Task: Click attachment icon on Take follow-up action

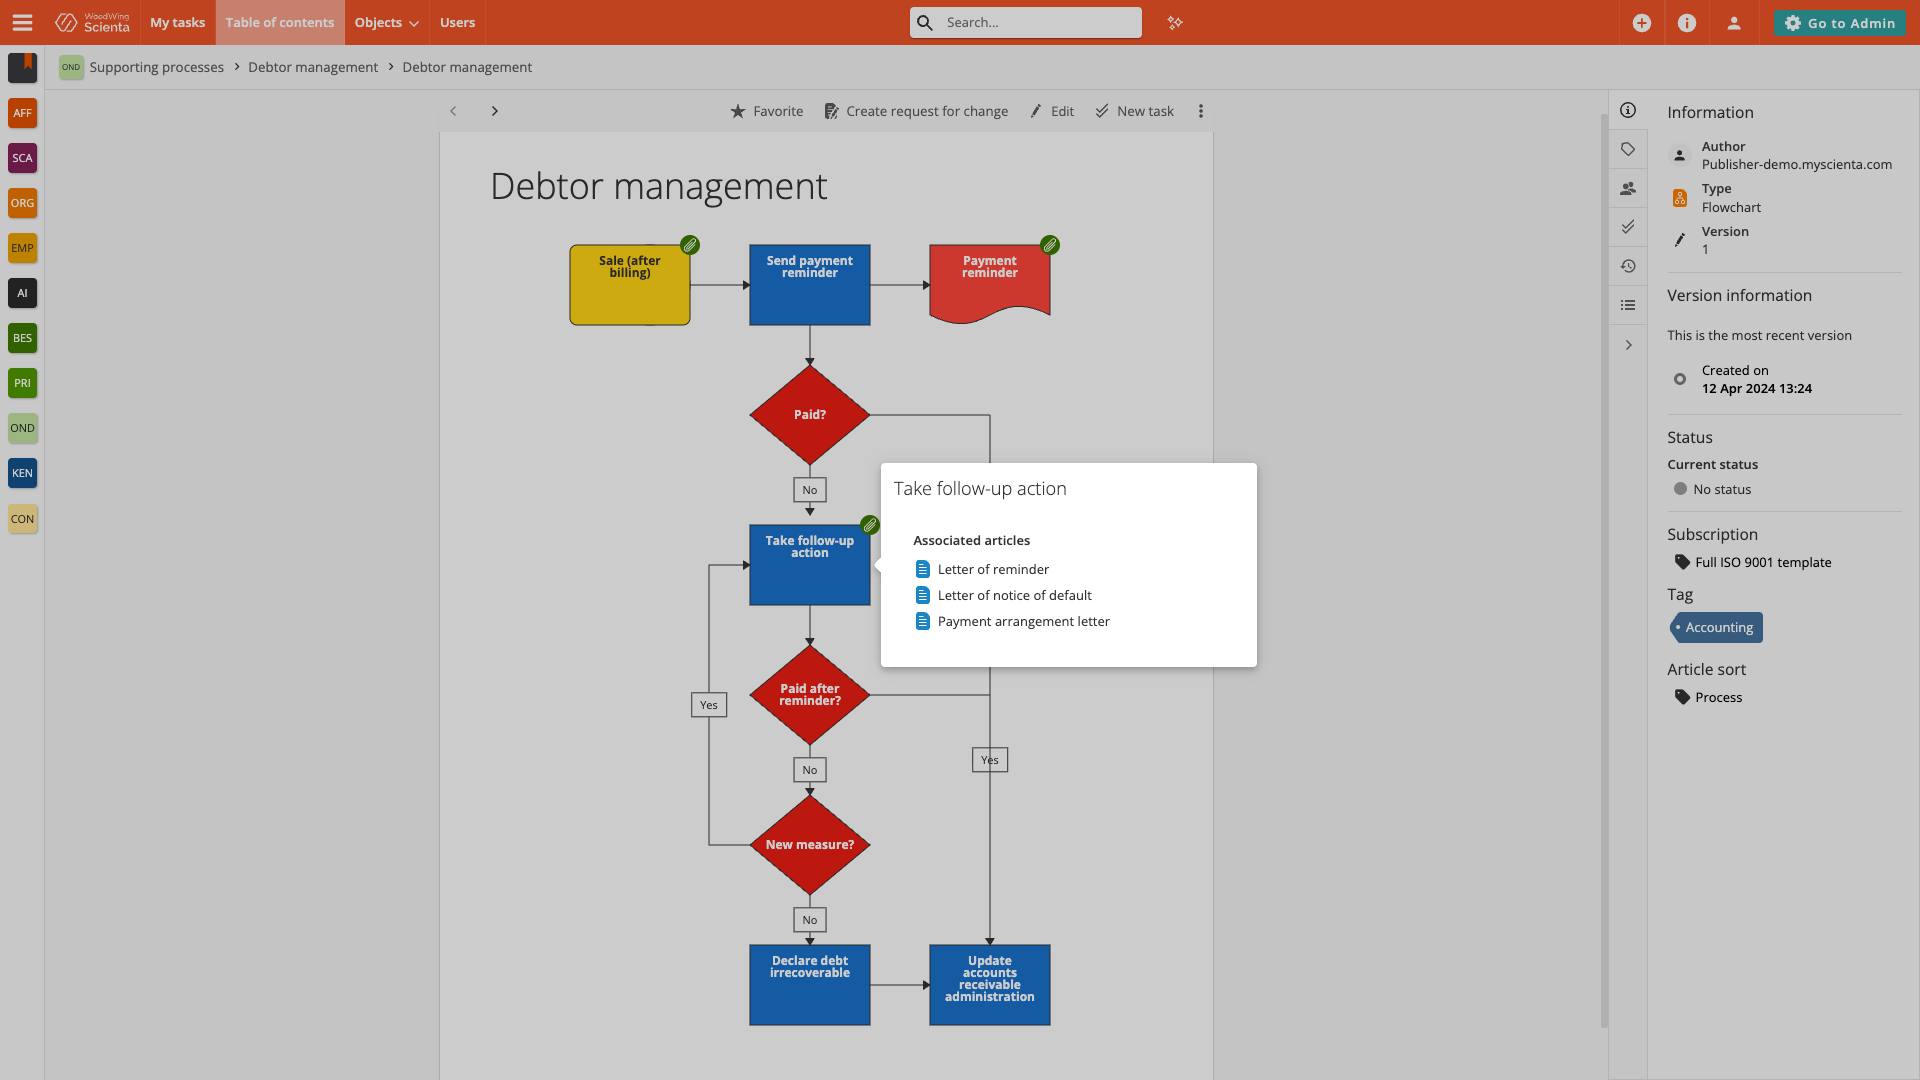Action: tap(870, 525)
